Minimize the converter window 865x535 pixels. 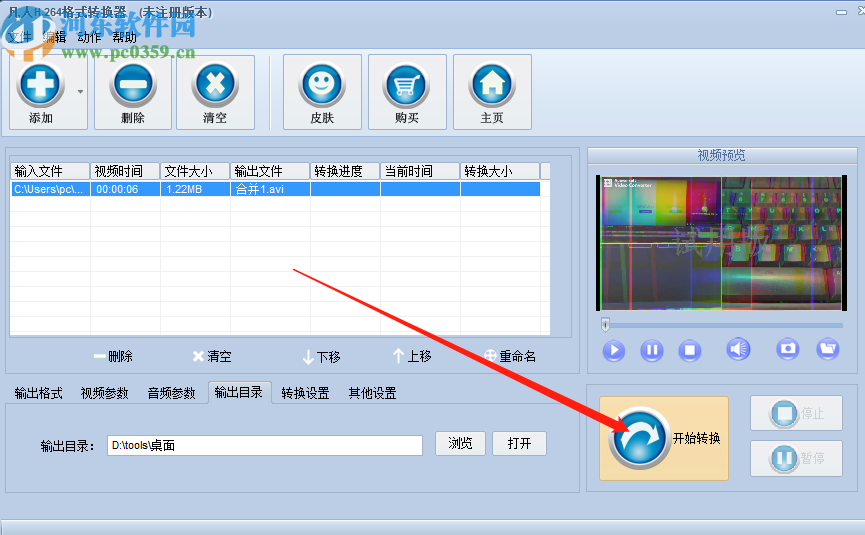tap(841, 12)
